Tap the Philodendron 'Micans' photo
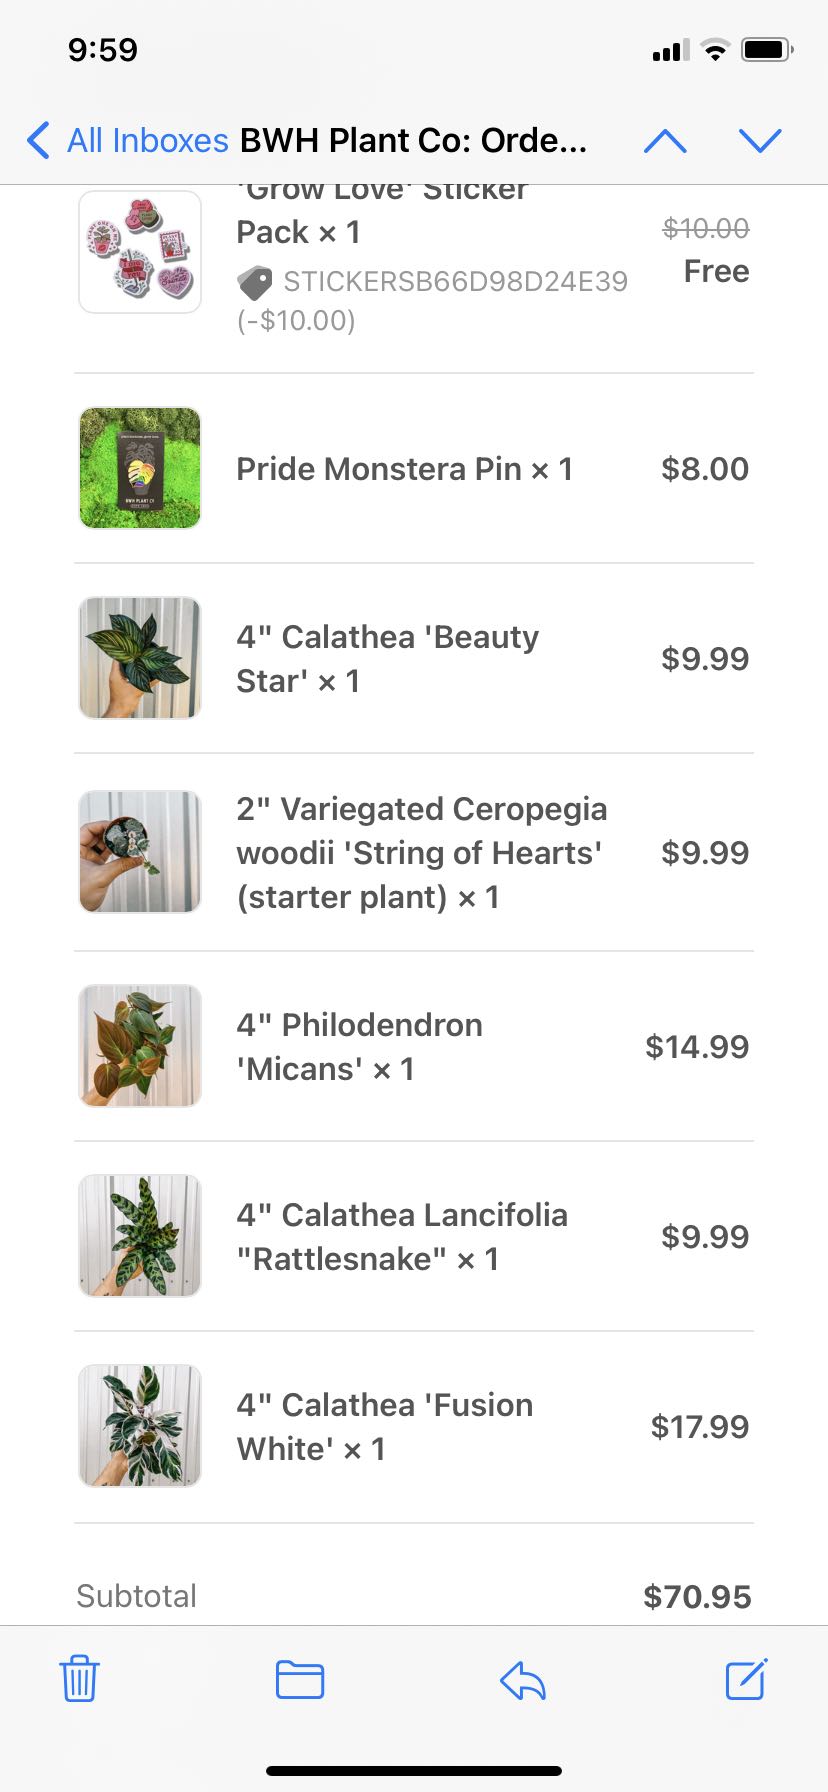 [140, 1046]
